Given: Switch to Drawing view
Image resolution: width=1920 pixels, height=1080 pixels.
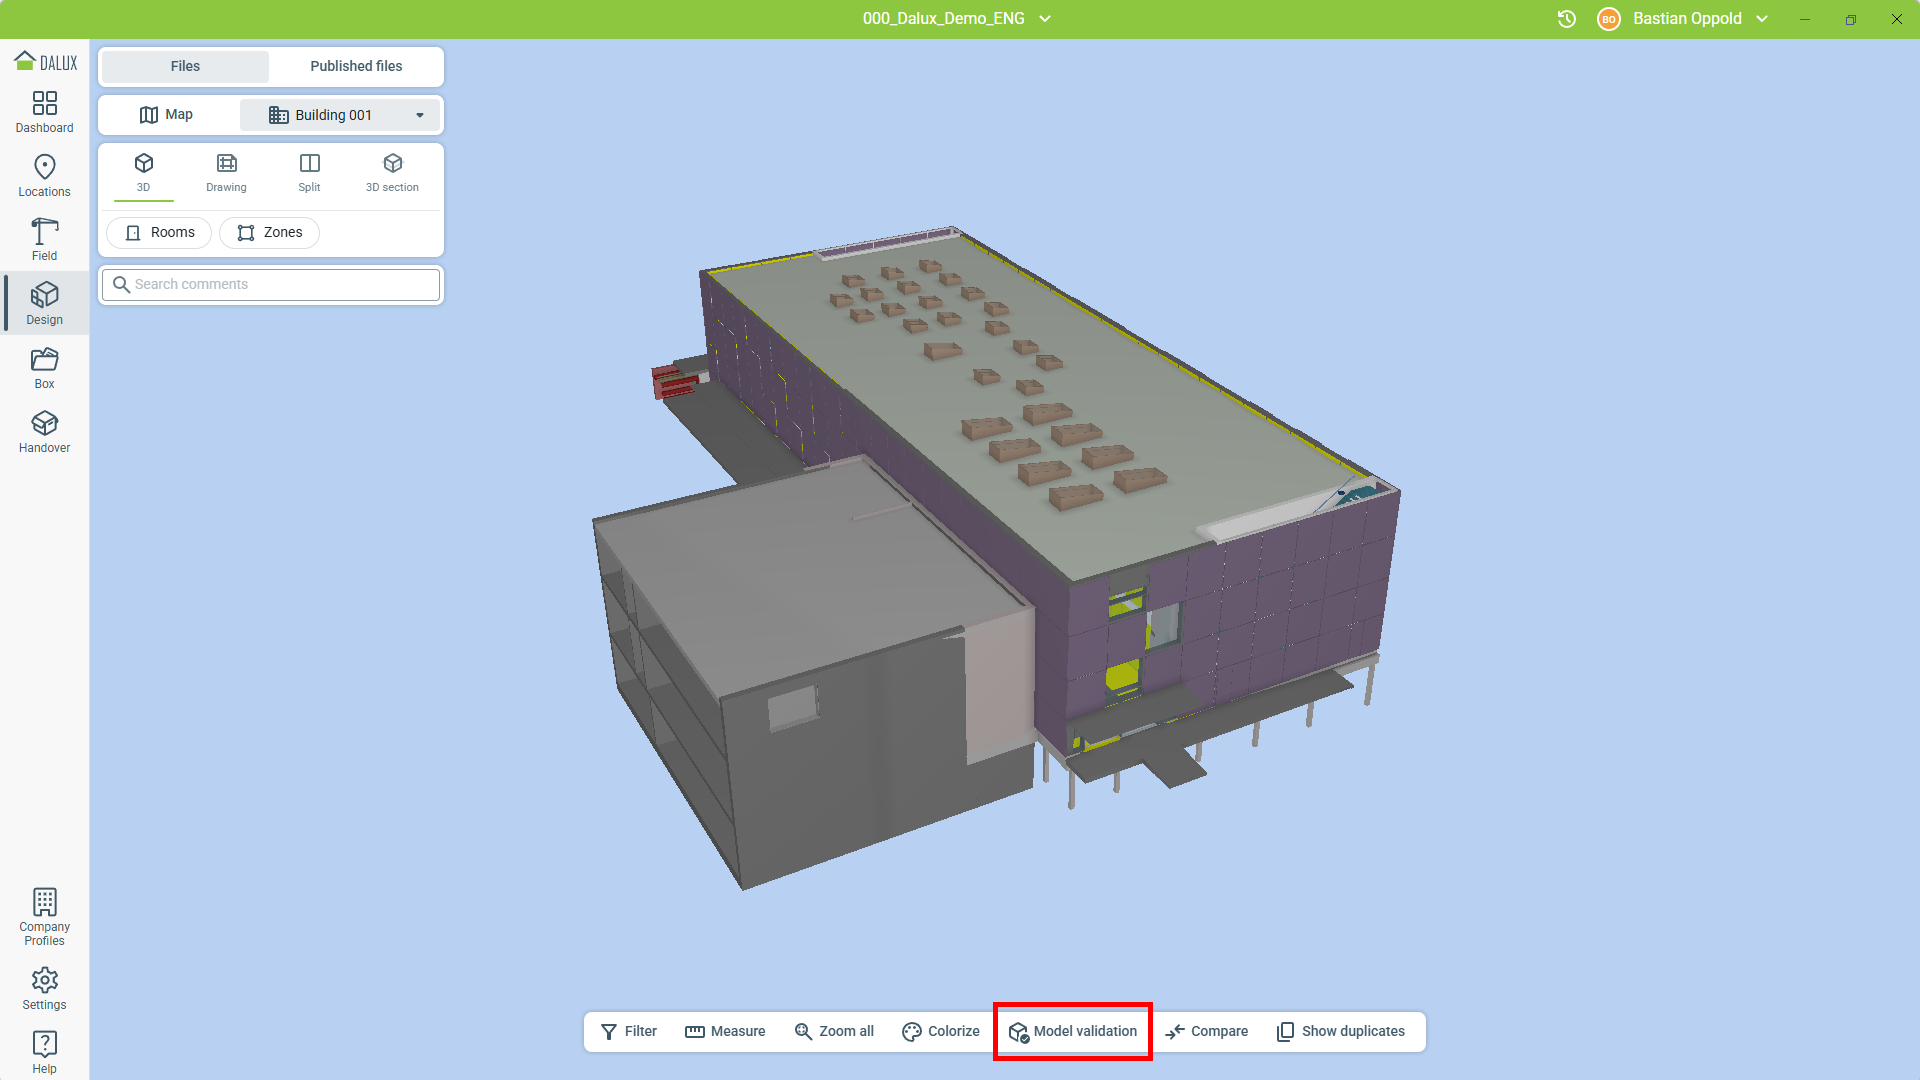Looking at the screenshot, I should pos(225,172).
